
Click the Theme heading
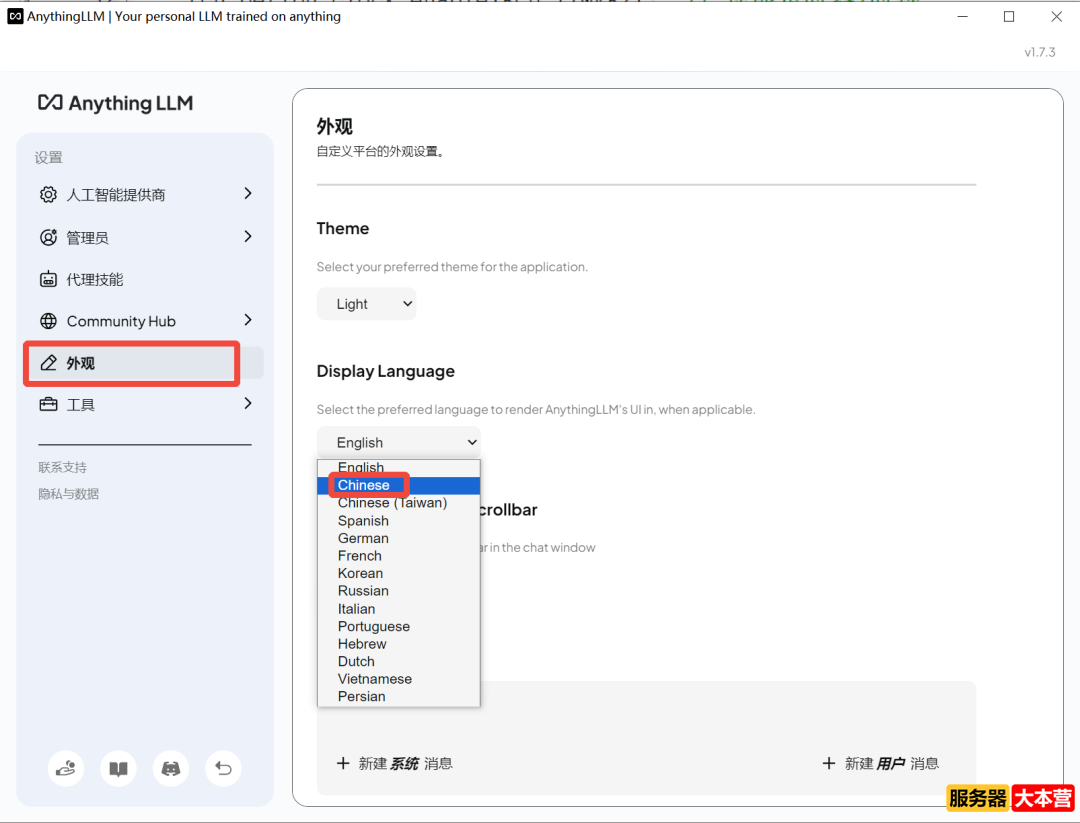343,229
